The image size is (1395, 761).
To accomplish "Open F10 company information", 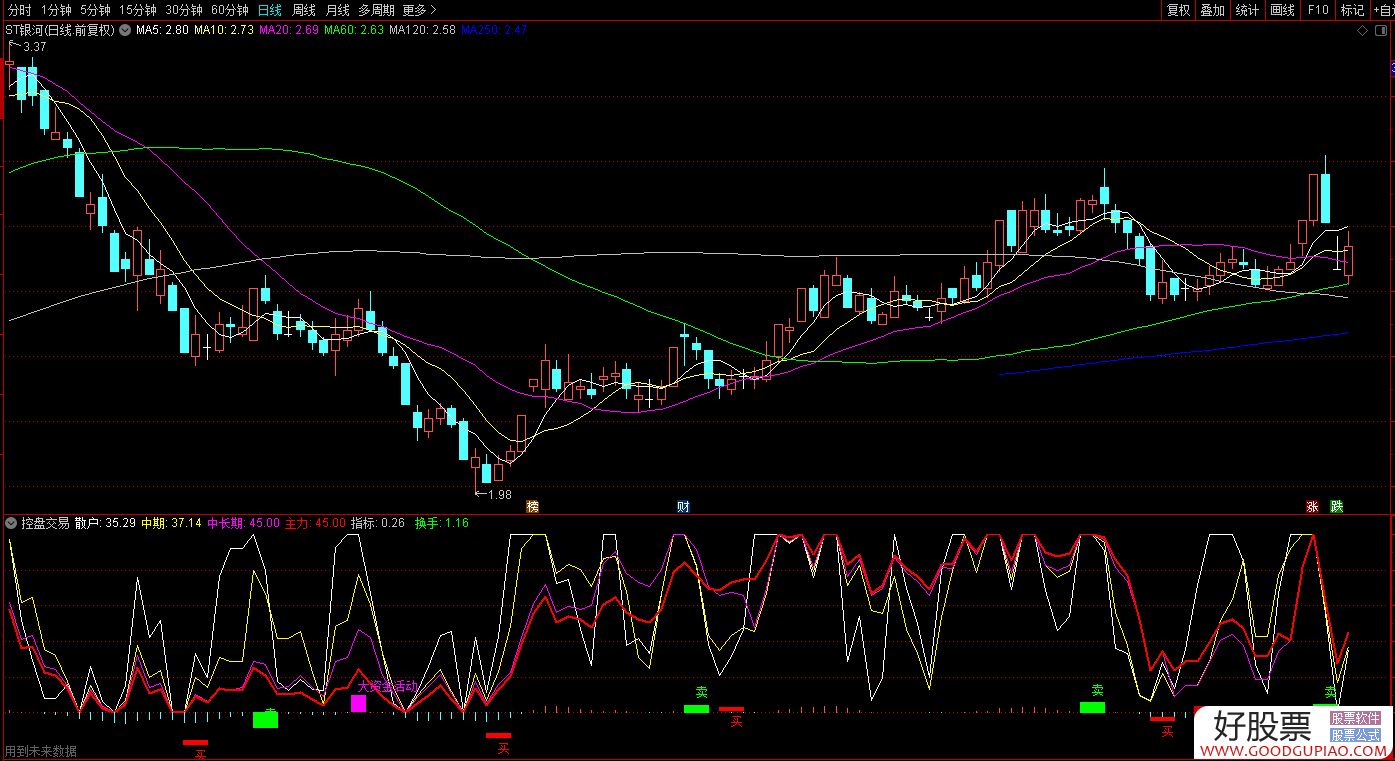I will click(x=1317, y=10).
